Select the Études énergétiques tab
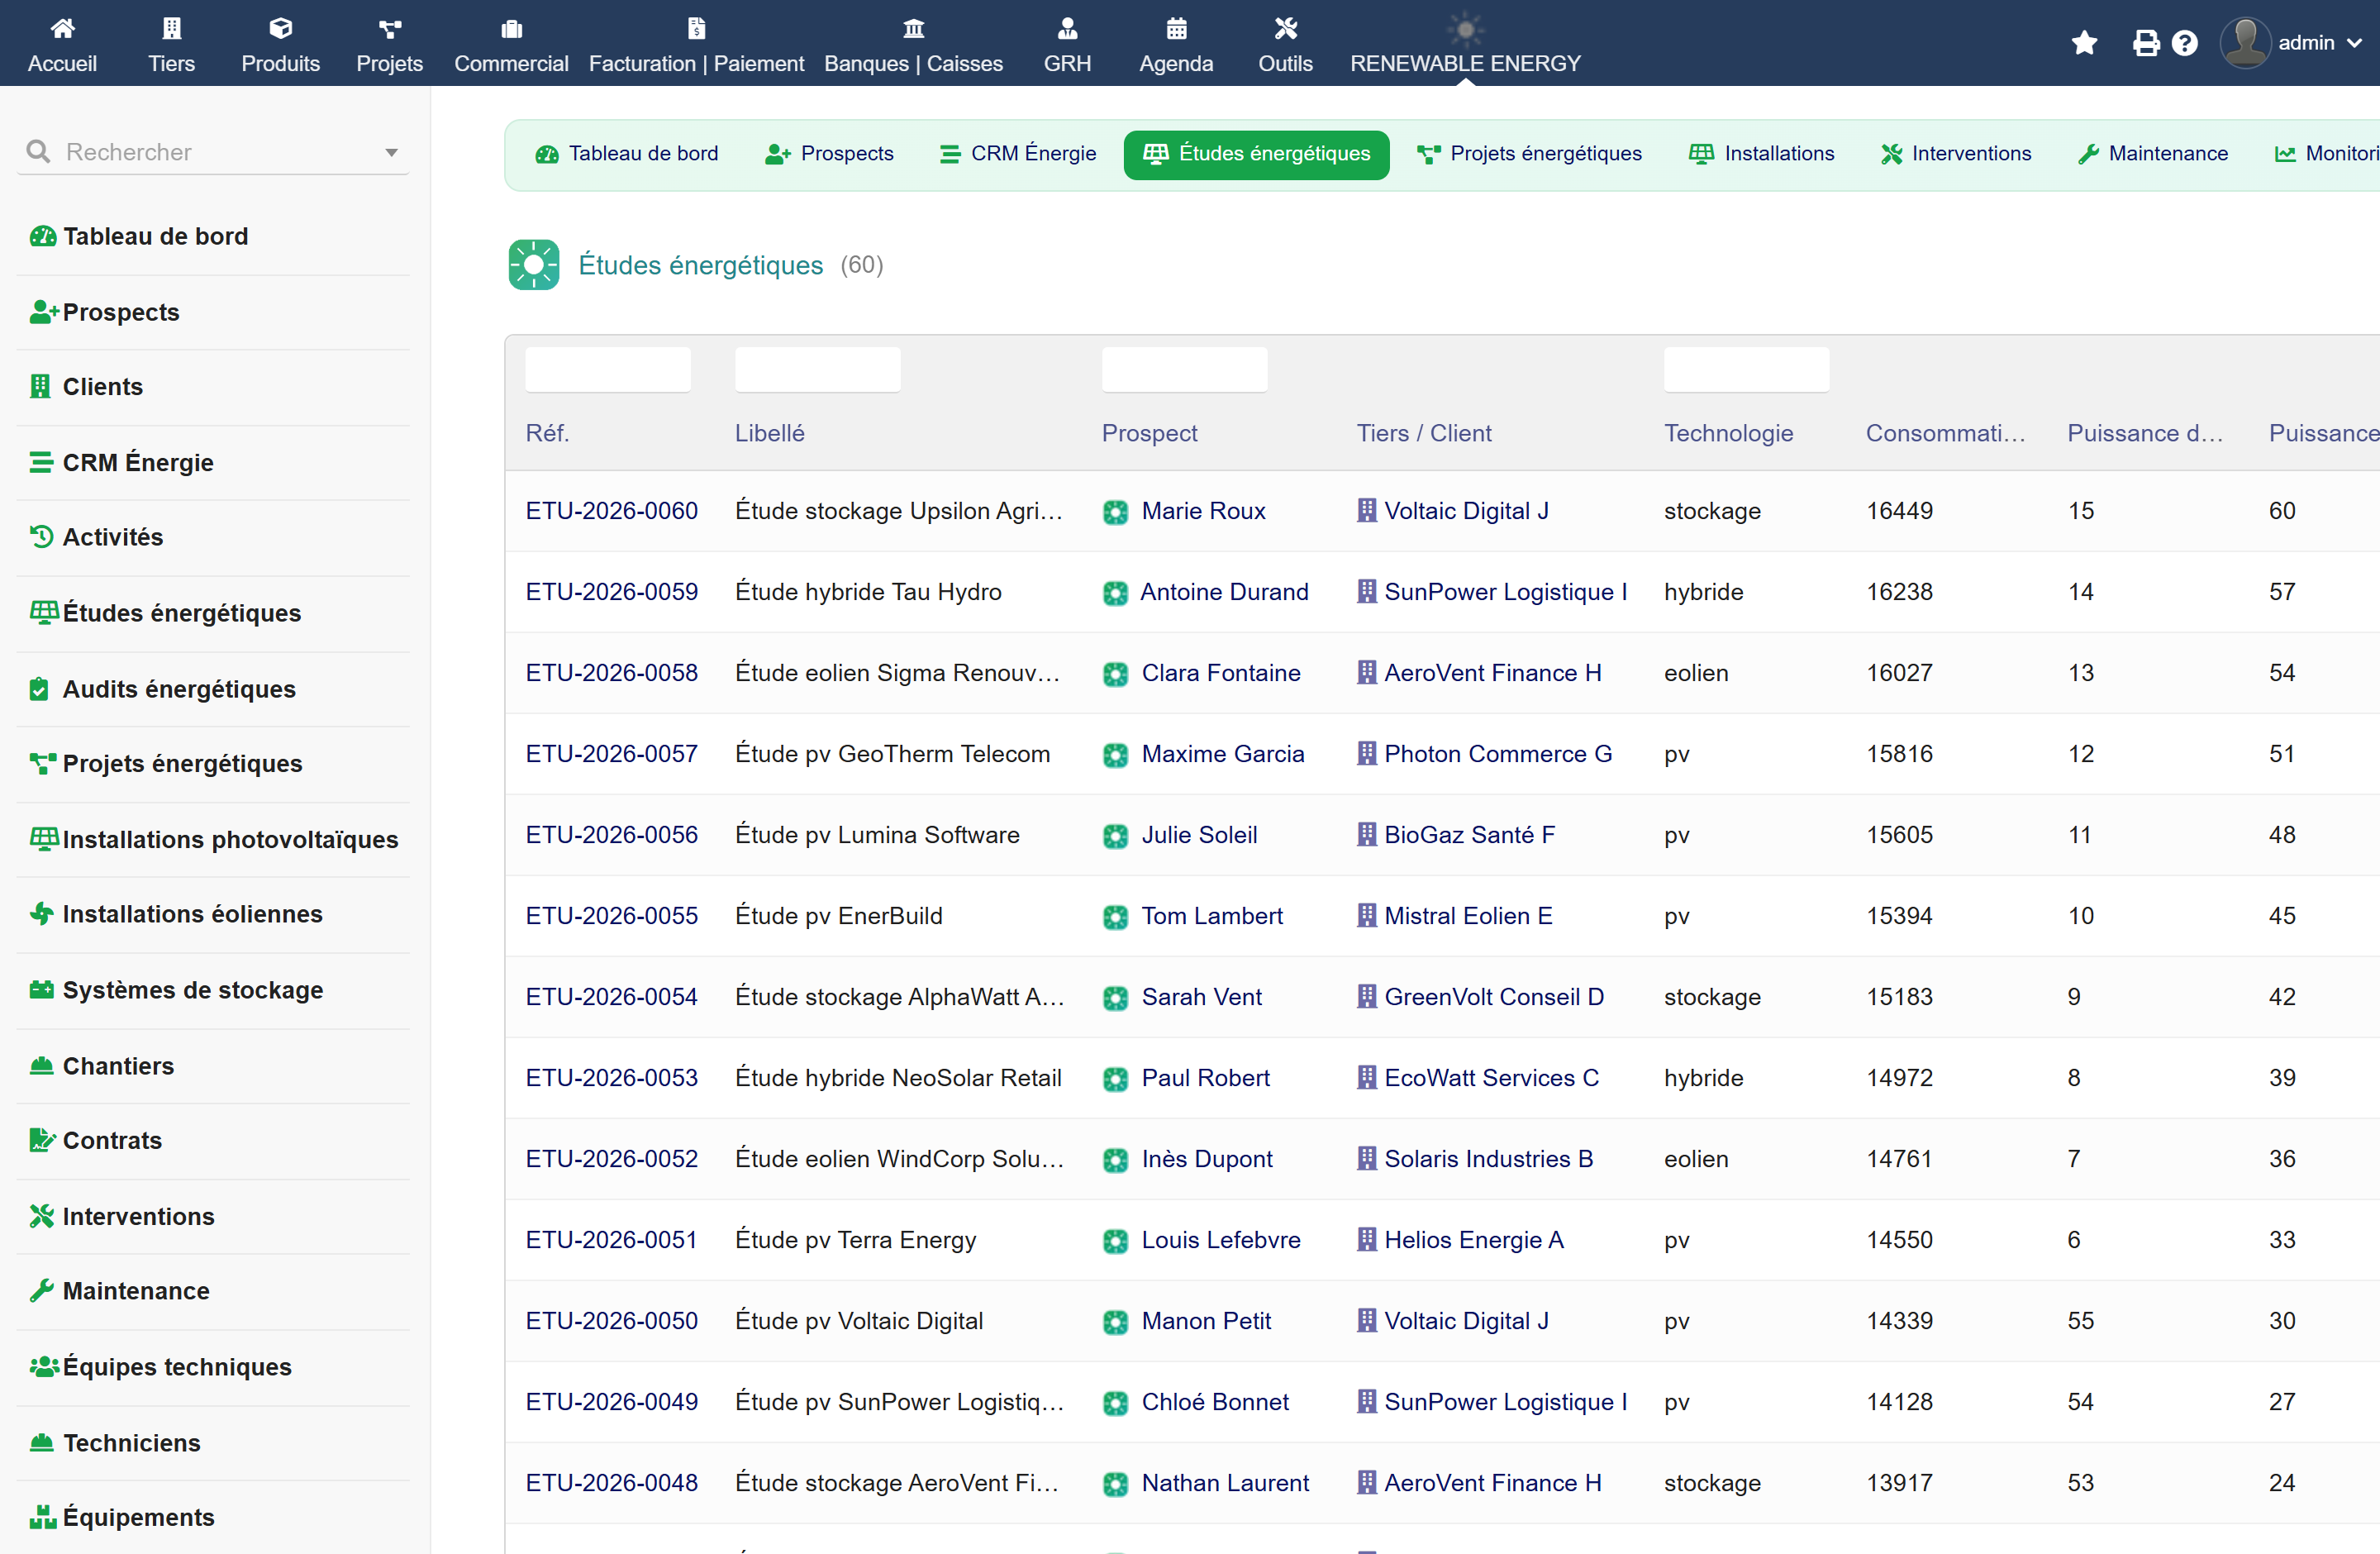This screenshot has width=2380, height=1554. click(x=1256, y=154)
